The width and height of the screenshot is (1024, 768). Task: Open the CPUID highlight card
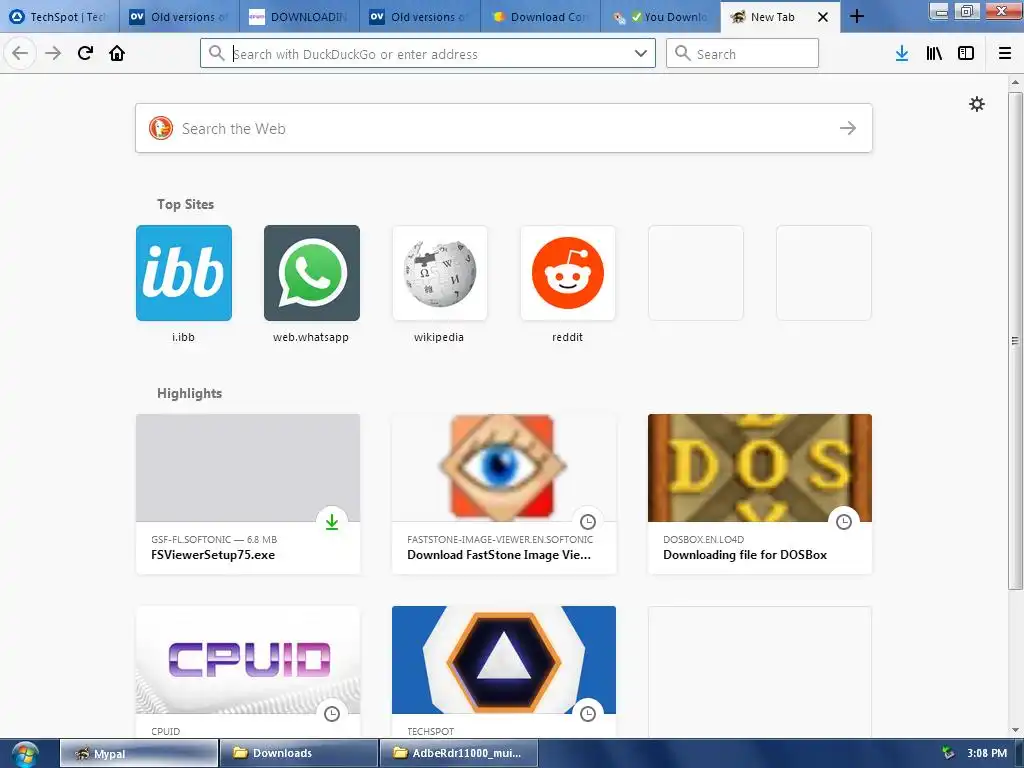click(x=248, y=672)
